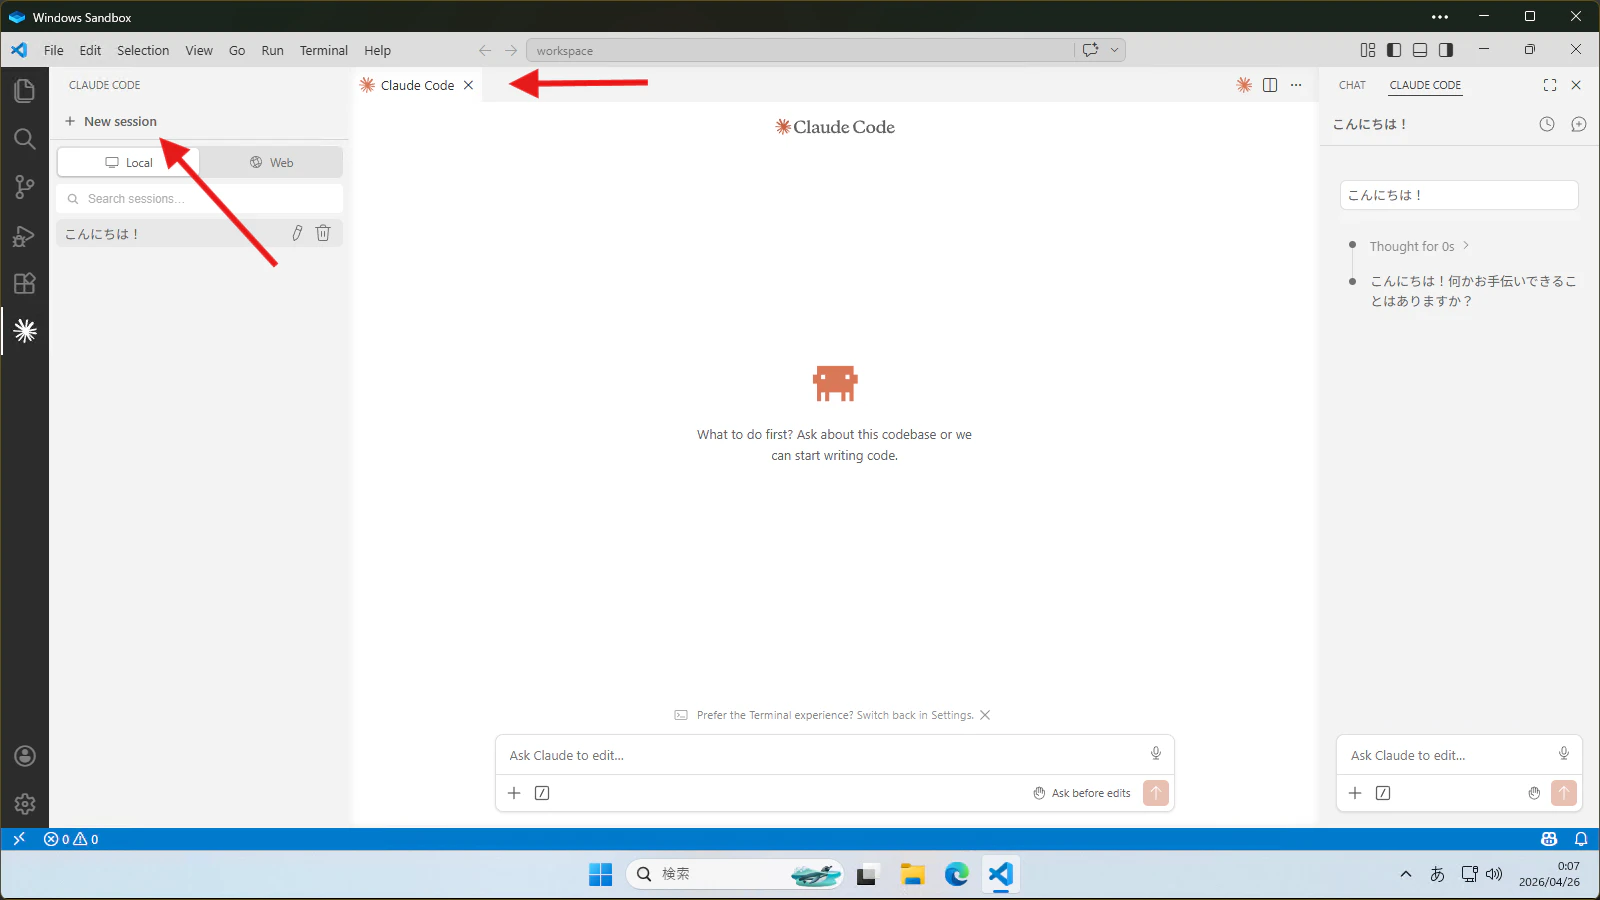Open the Run and Debug view
1600x900 pixels.
click(x=24, y=236)
